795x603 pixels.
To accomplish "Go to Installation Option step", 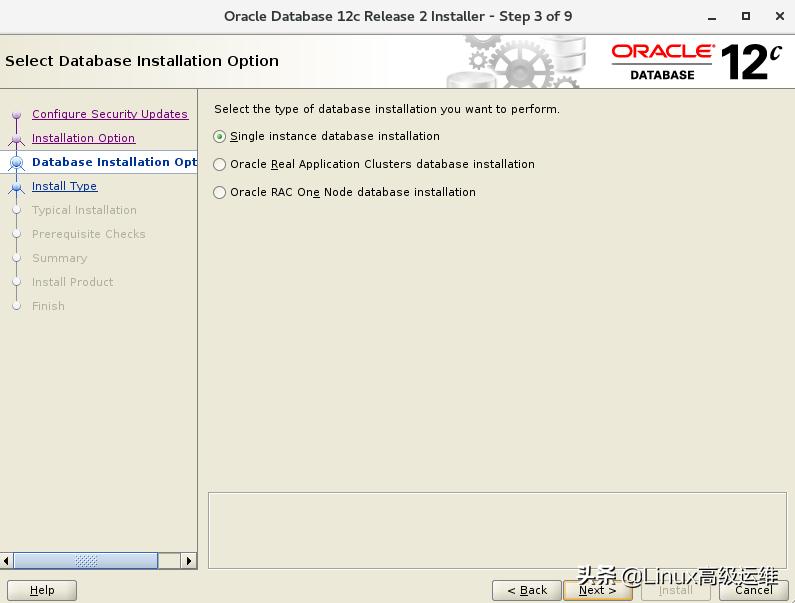I will [x=83, y=138].
